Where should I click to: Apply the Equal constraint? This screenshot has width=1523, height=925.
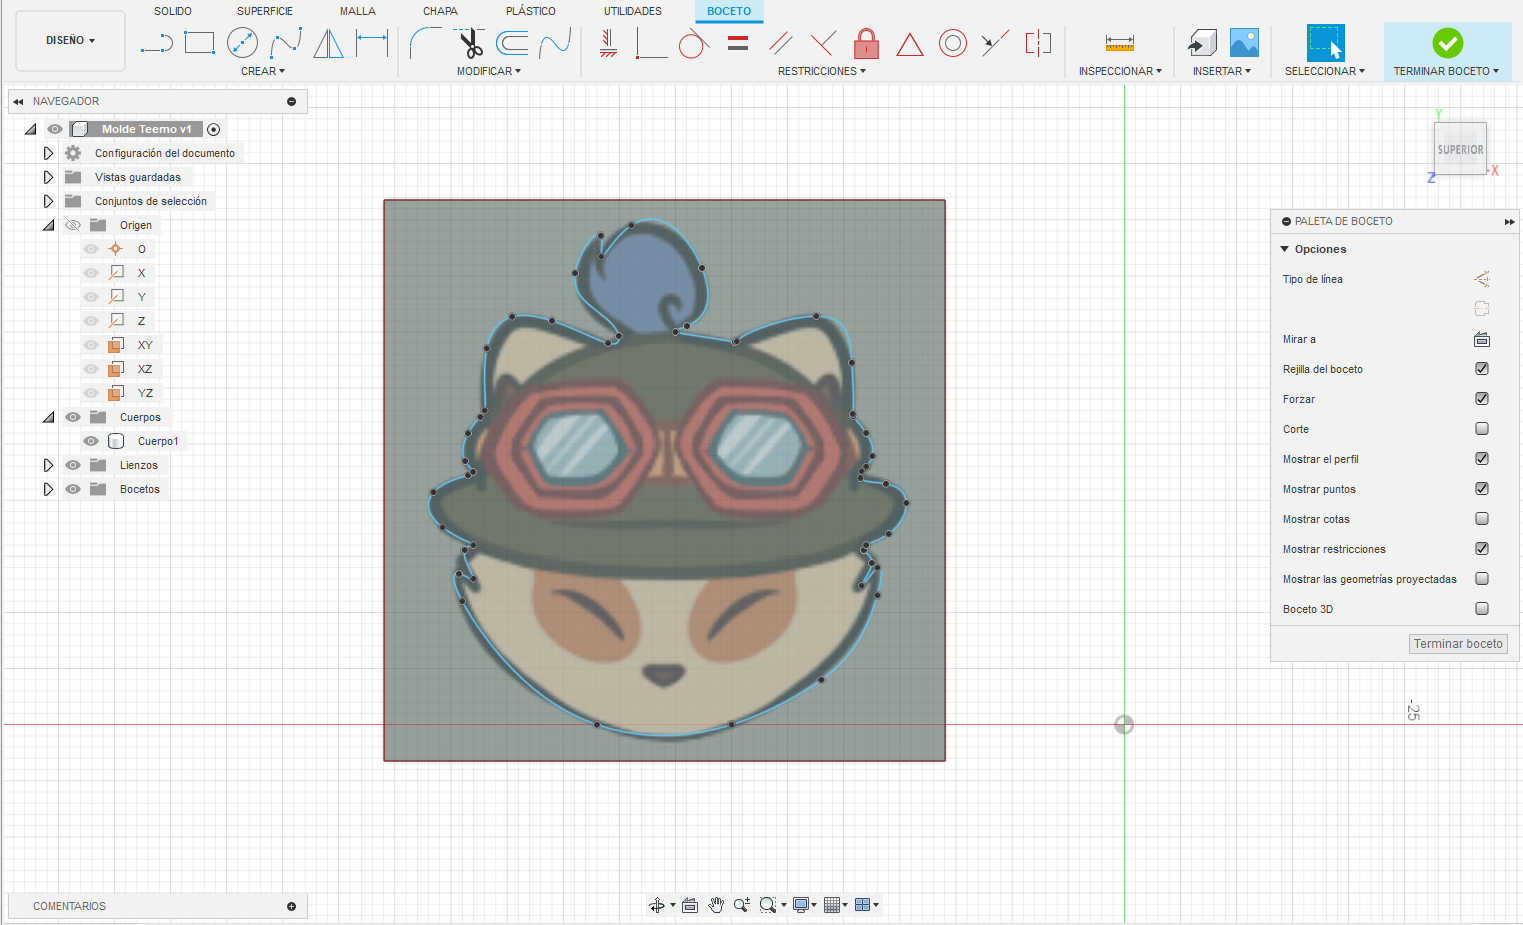[738, 43]
